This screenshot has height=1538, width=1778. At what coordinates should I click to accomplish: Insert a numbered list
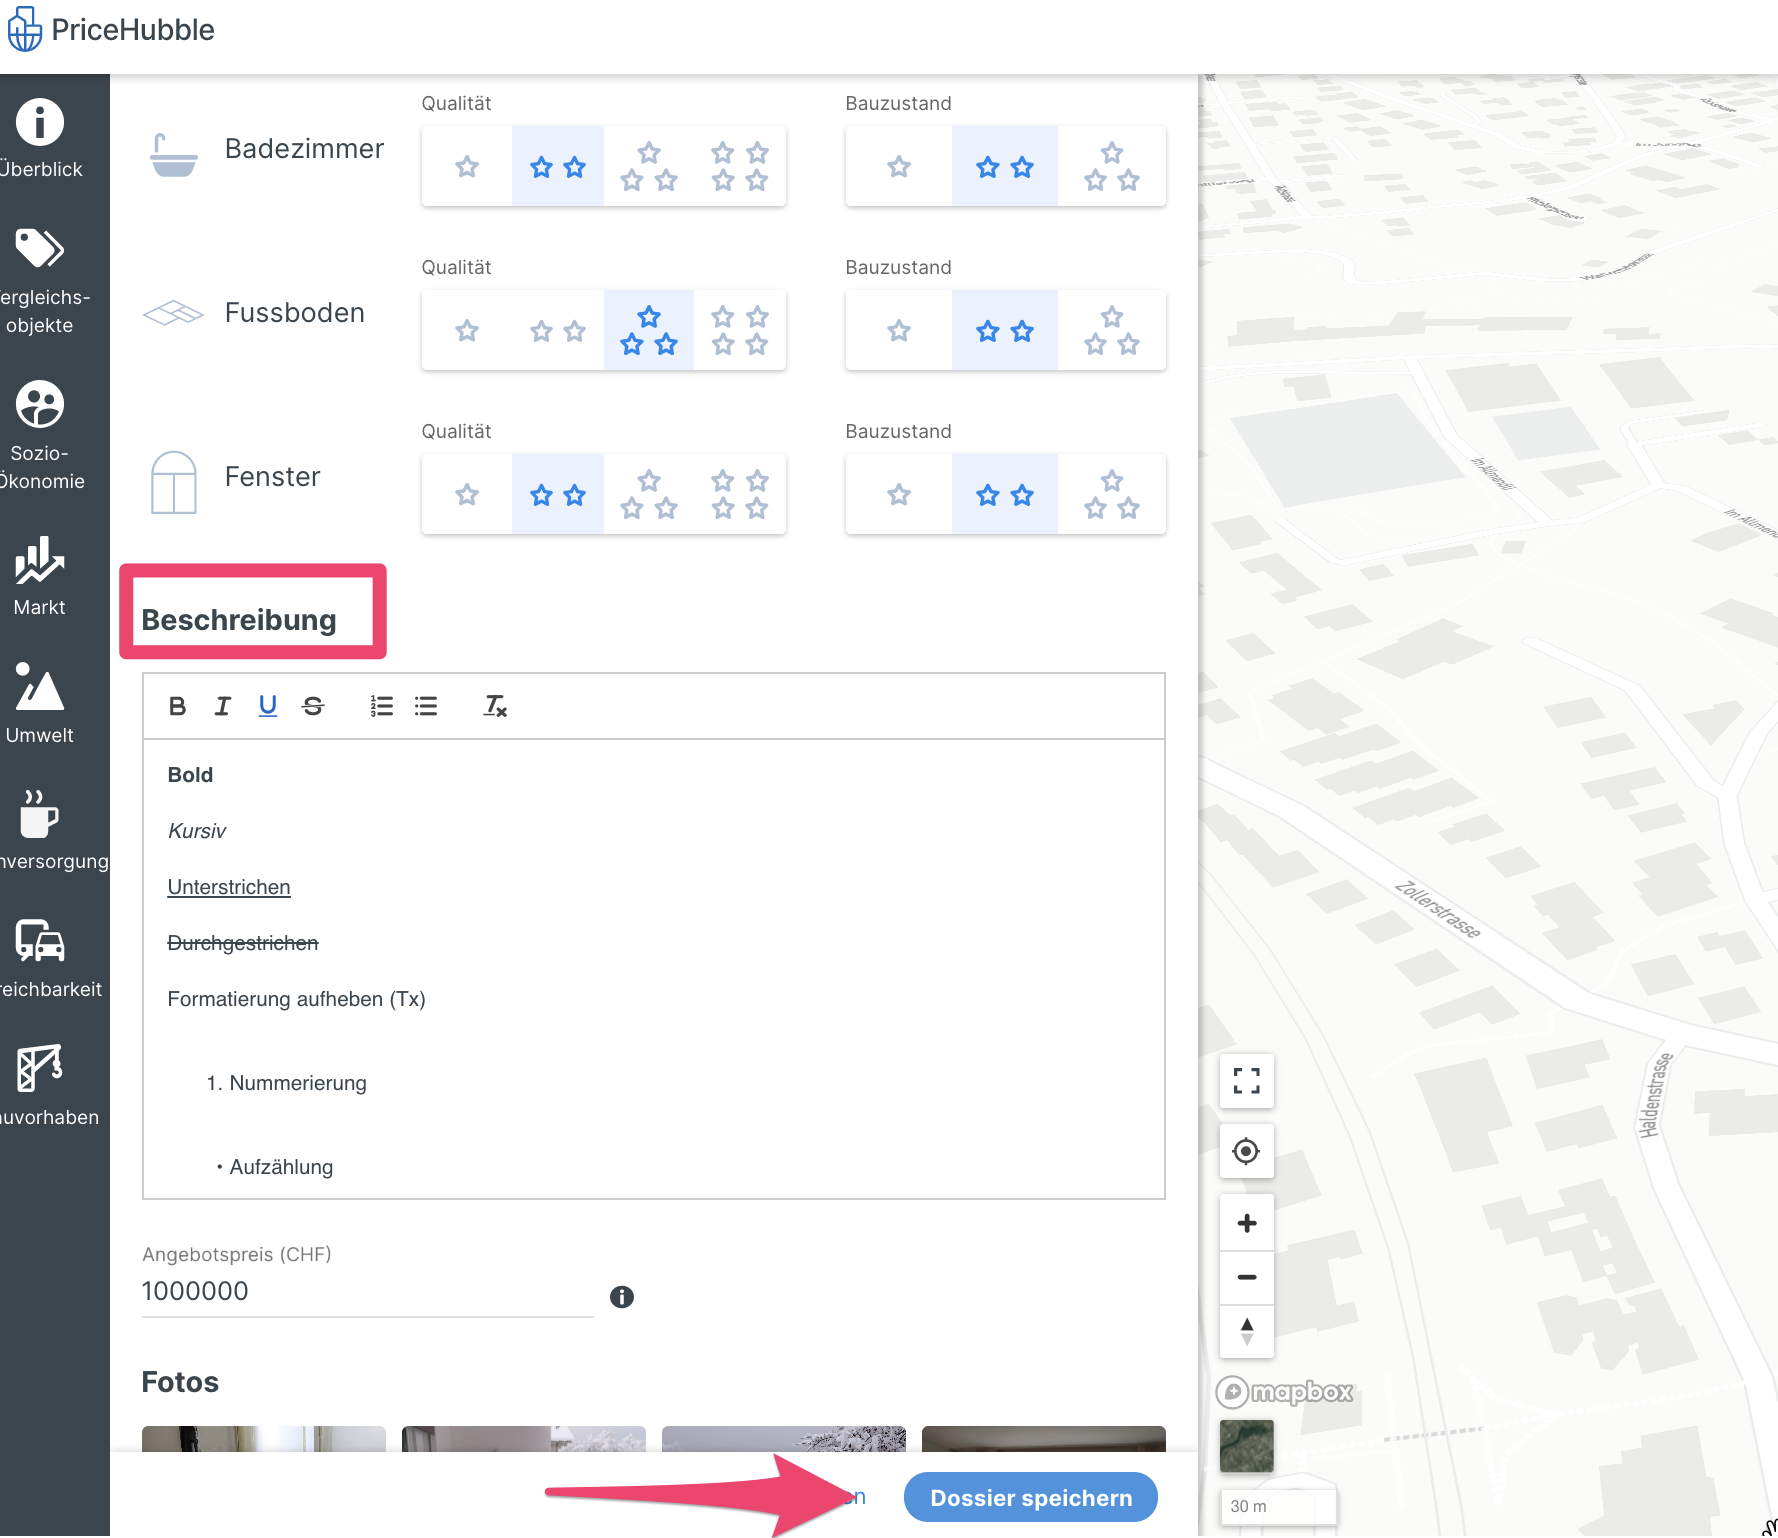pyautogui.click(x=381, y=706)
